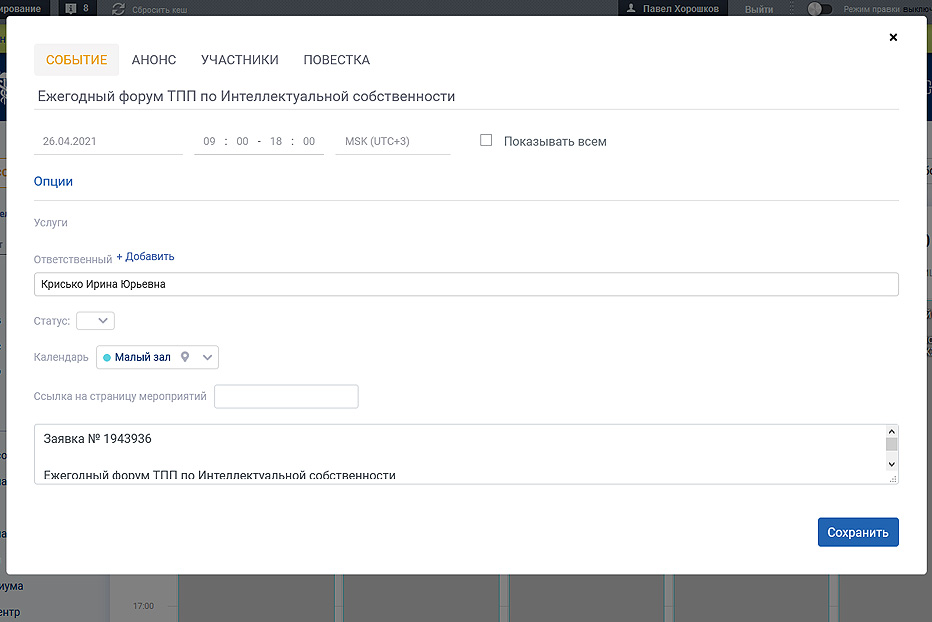The height and width of the screenshot is (622, 932).
Task: Switch to the Анонс tab
Action: (154, 60)
